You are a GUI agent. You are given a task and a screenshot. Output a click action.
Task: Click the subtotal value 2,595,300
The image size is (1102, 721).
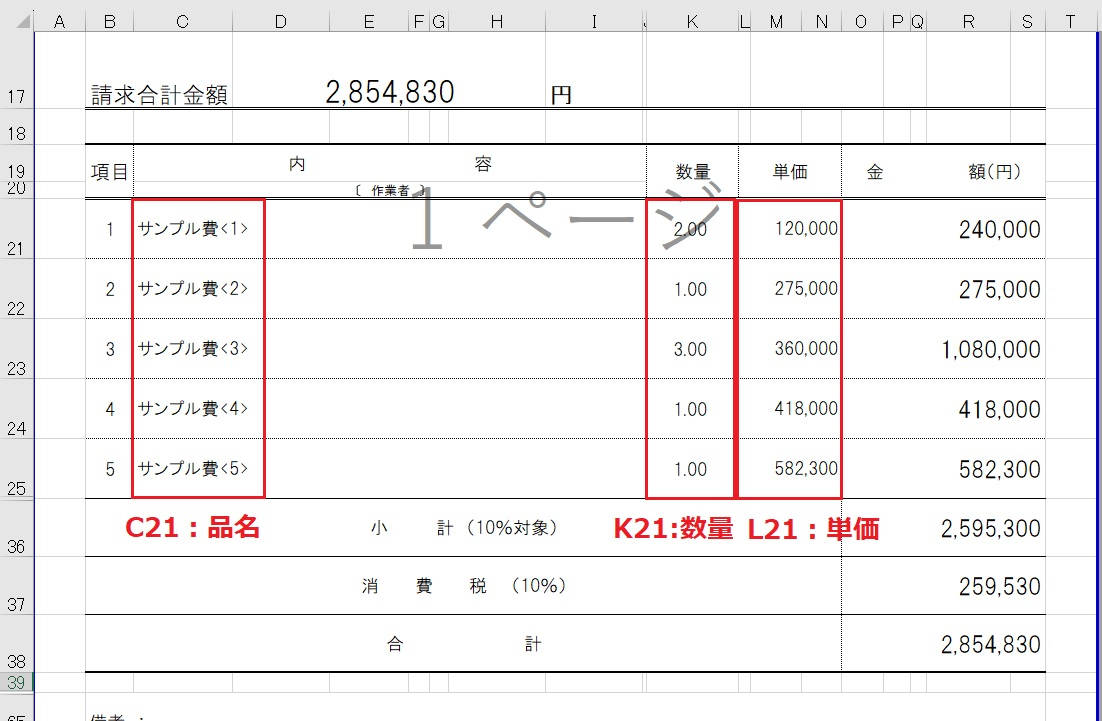(x=990, y=529)
